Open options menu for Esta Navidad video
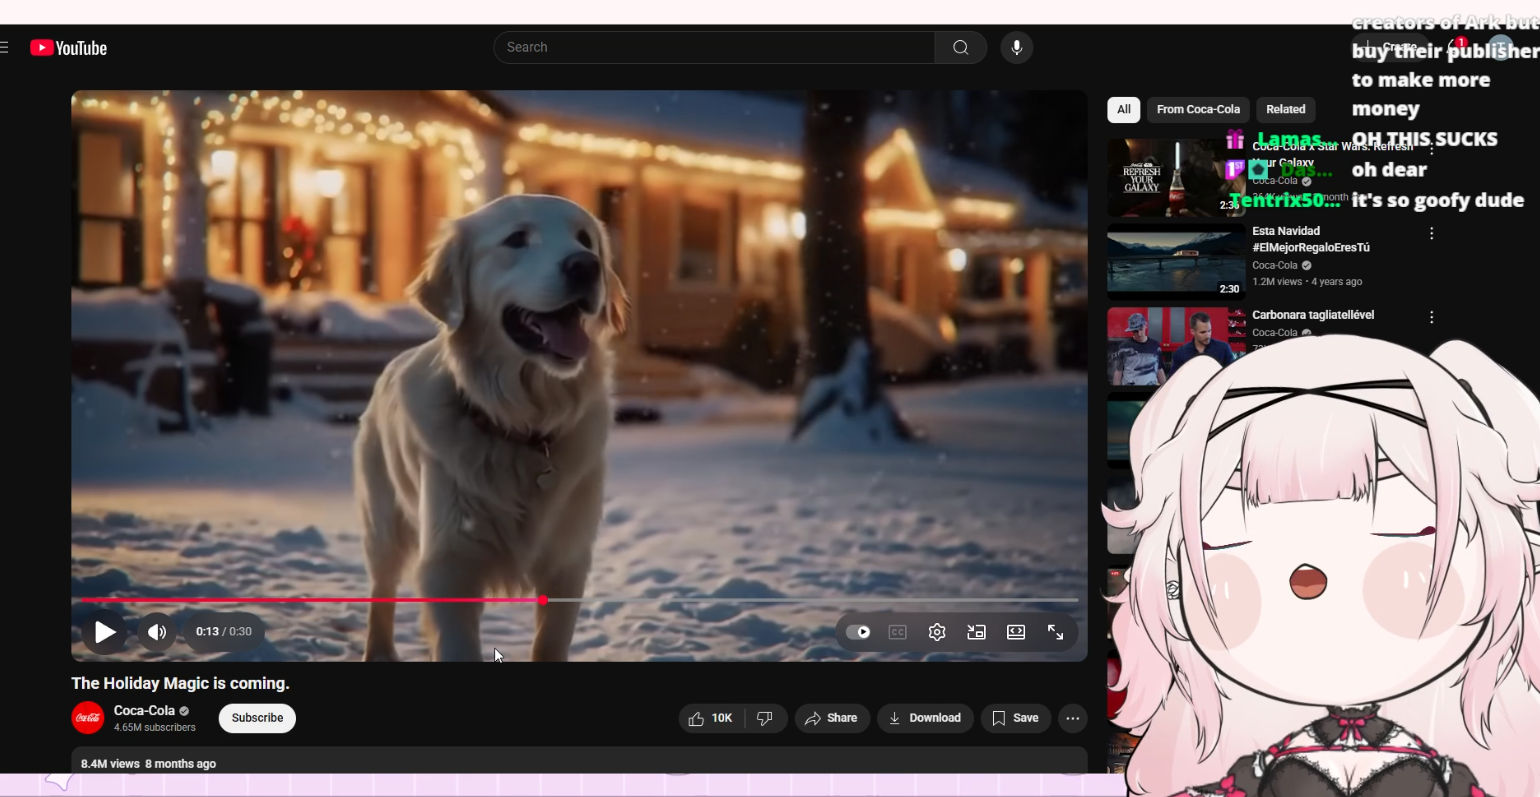 1432,233
